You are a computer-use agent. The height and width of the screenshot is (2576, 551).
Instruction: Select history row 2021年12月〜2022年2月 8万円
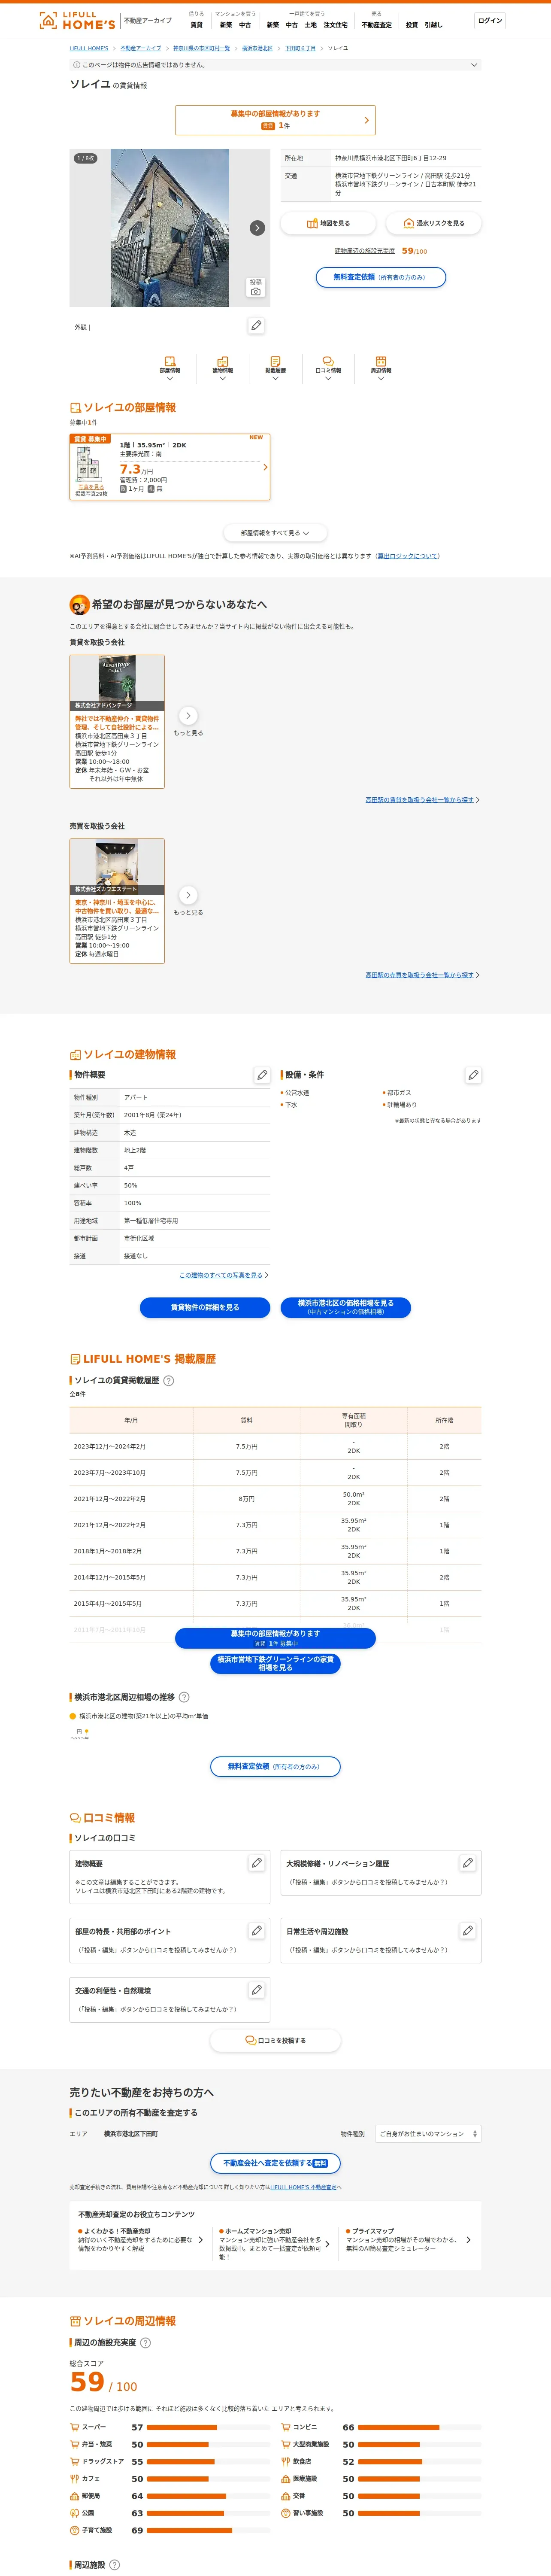click(275, 1499)
